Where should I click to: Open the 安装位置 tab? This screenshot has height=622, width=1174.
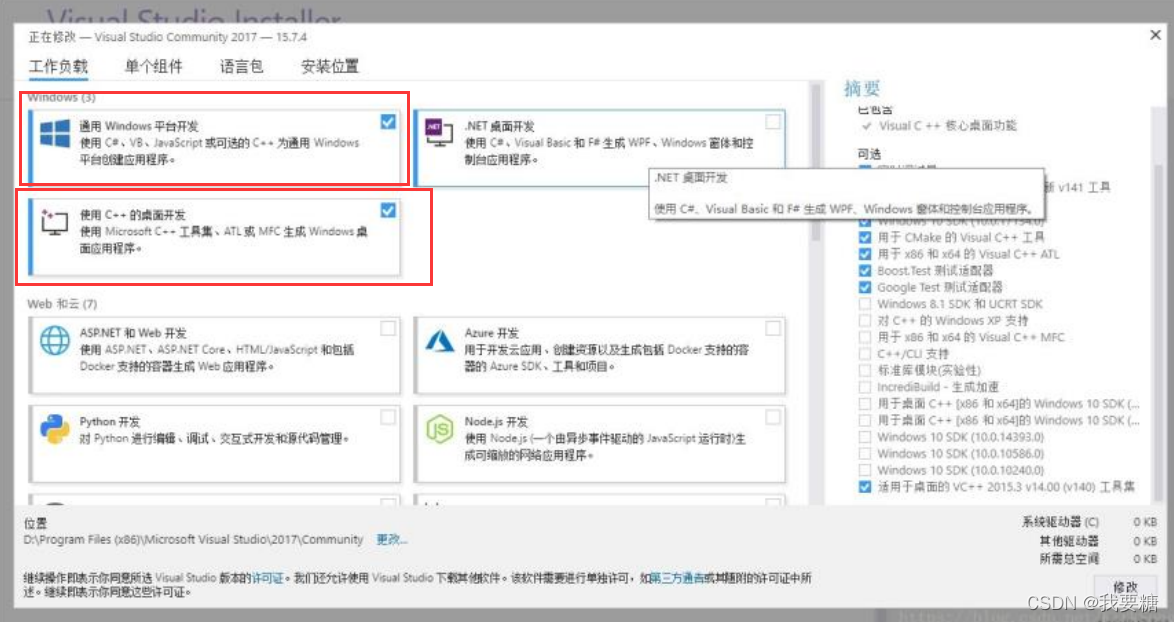coord(329,67)
